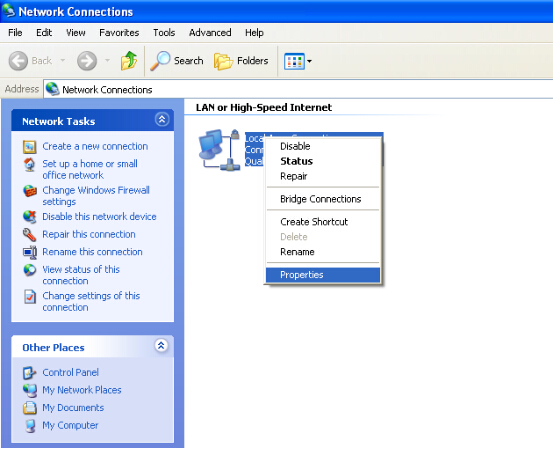Open the My Network Places link
This screenshot has height=449, width=553.
(82, 390)
